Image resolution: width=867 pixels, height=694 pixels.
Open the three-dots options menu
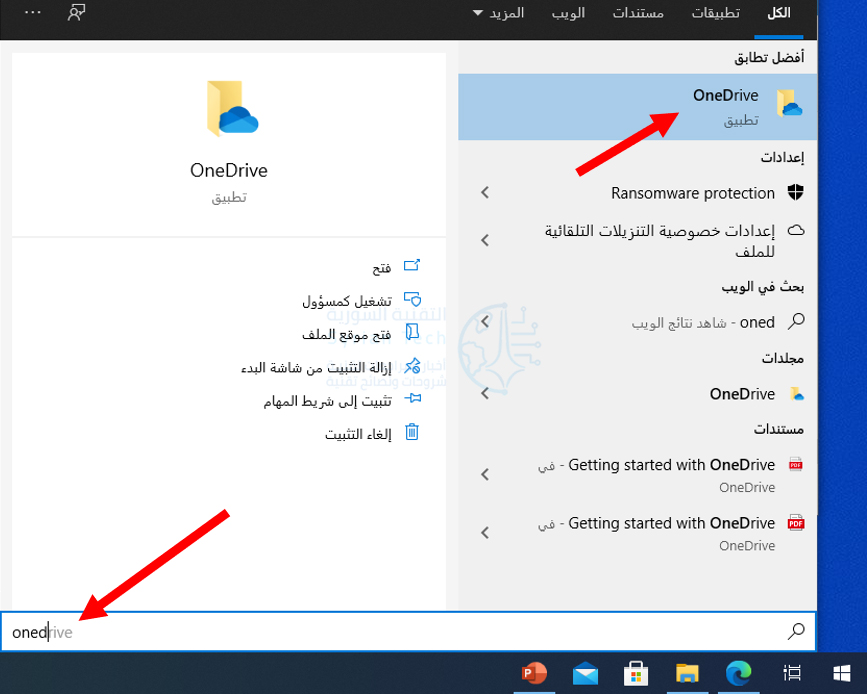pos(33,12)
